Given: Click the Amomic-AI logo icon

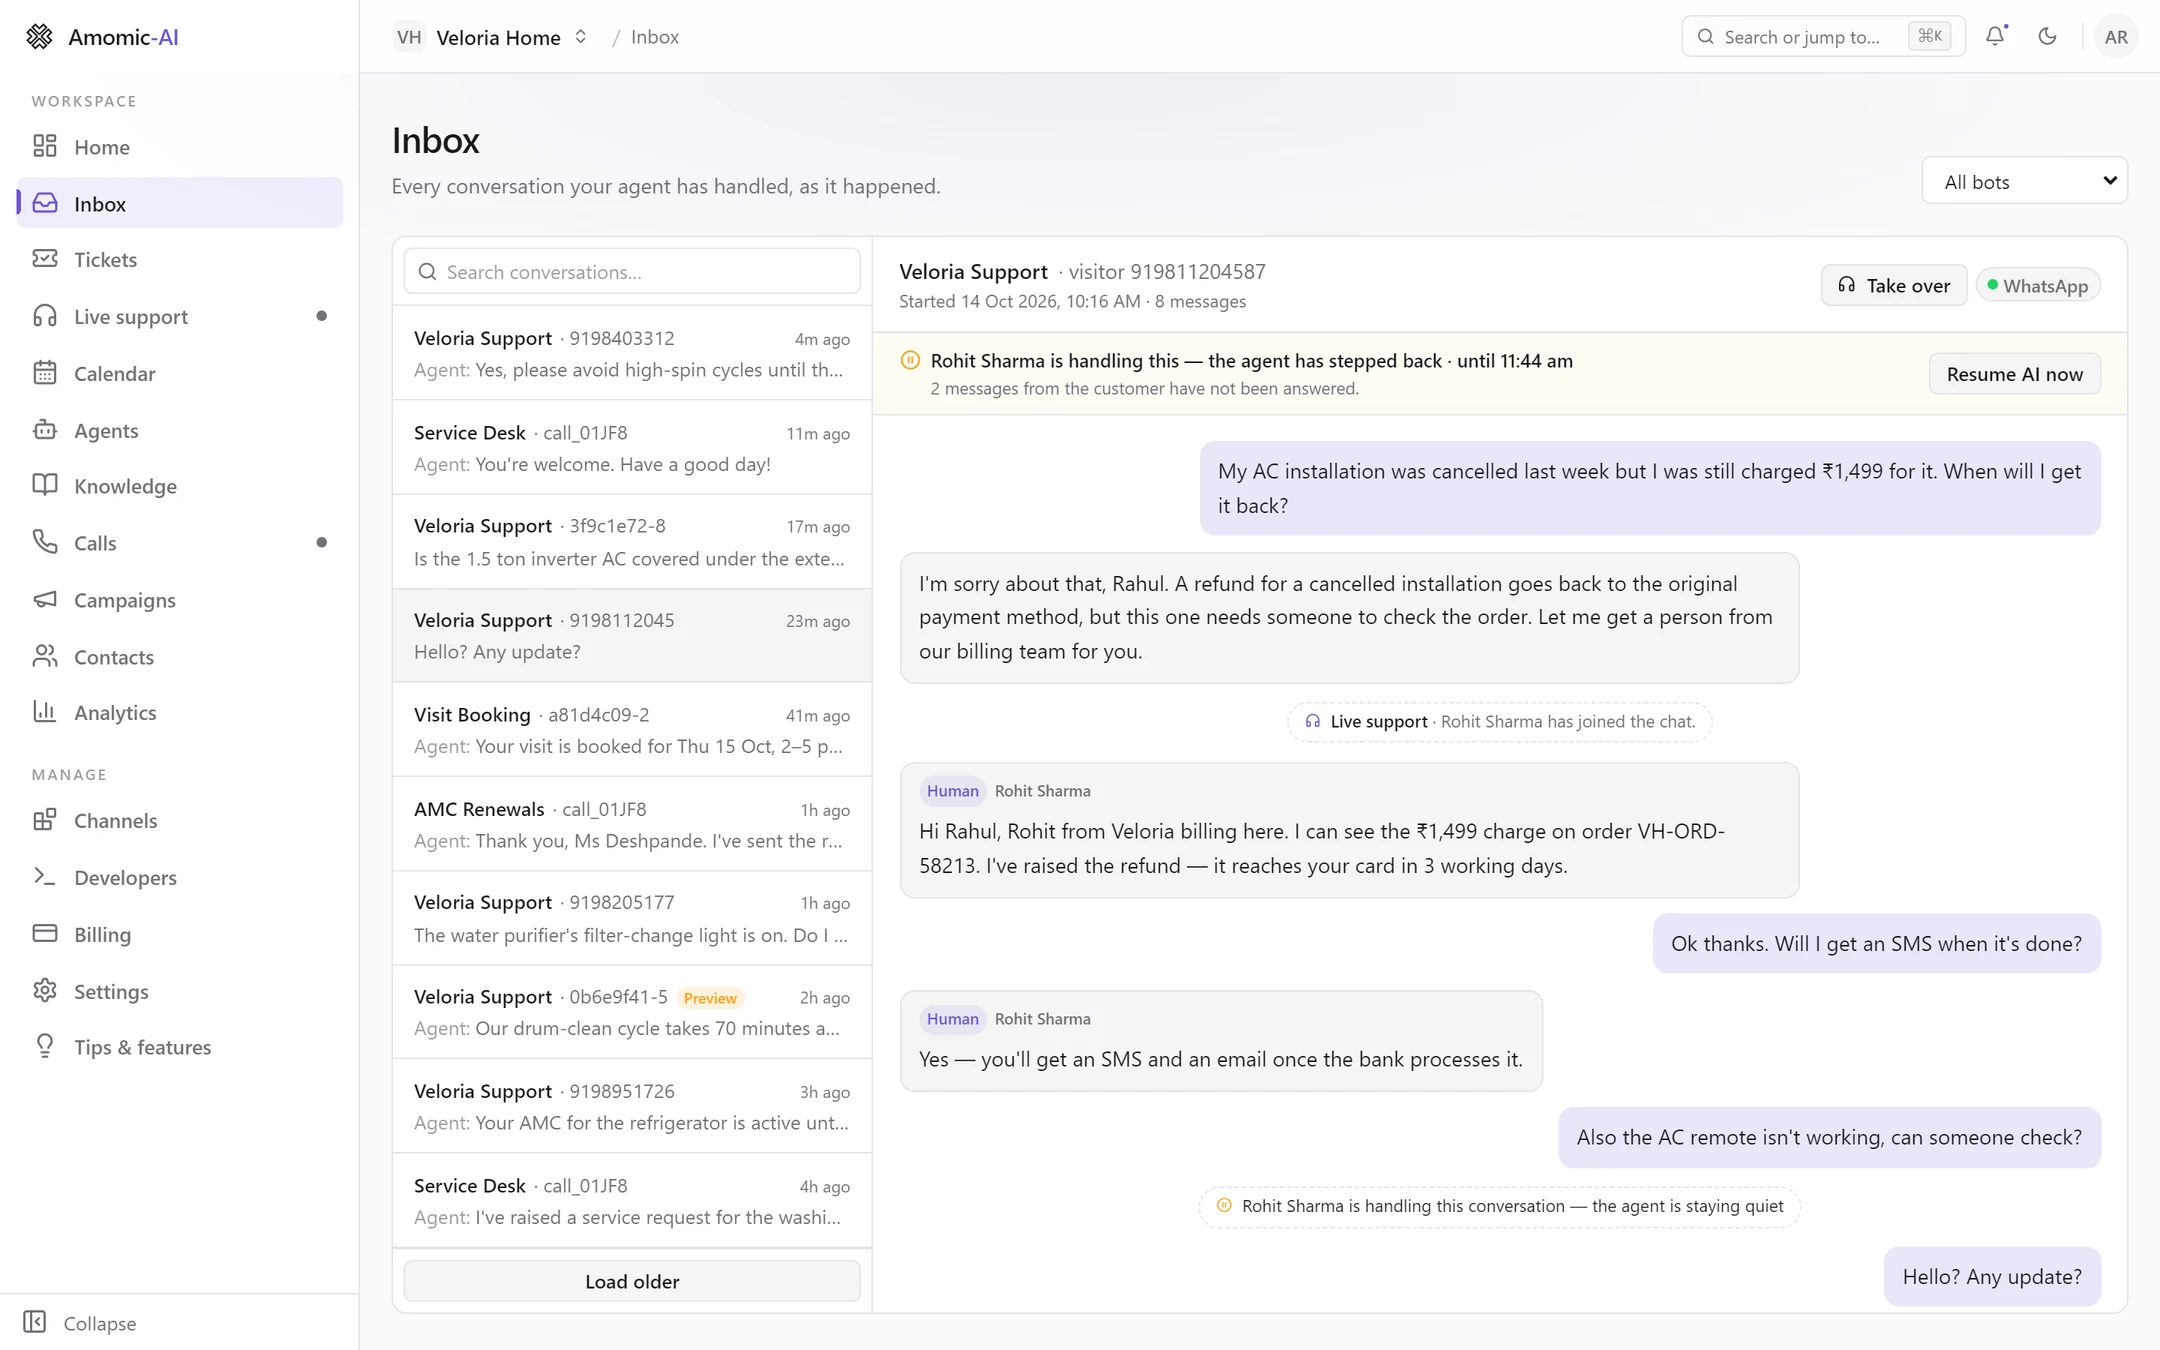Looking at the screenshot, I should coord(39,37).
